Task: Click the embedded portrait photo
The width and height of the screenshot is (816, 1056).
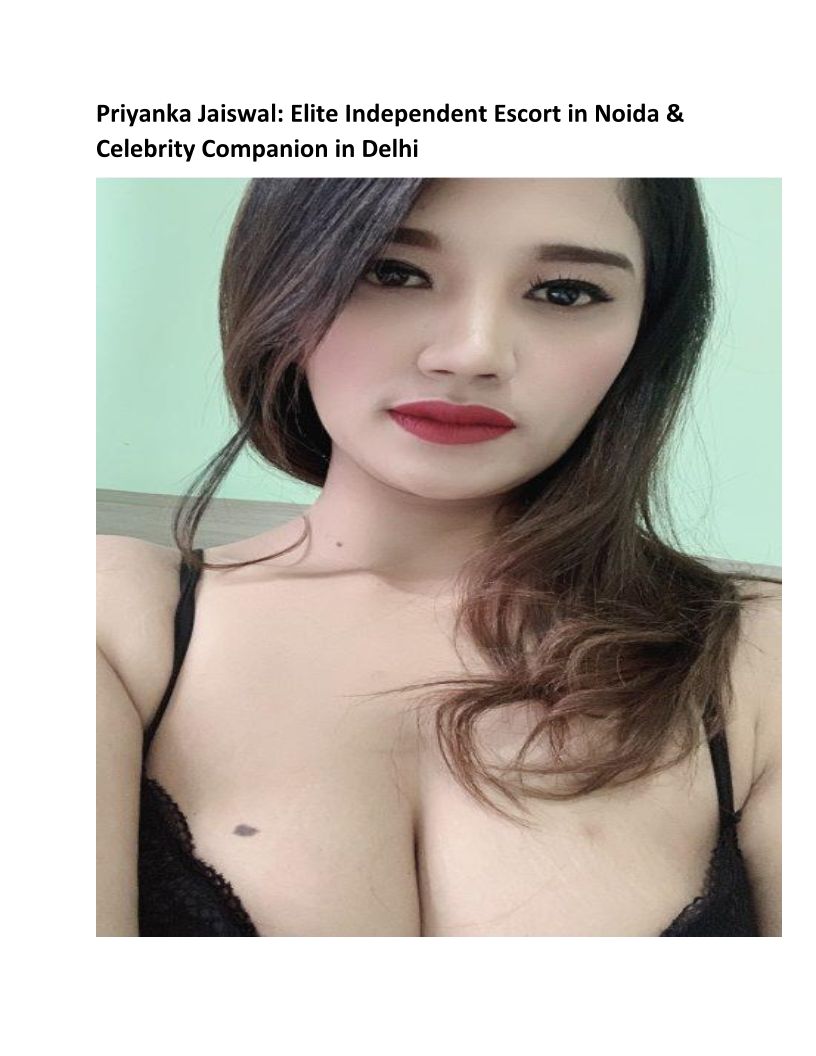Action: coord(438,557)
